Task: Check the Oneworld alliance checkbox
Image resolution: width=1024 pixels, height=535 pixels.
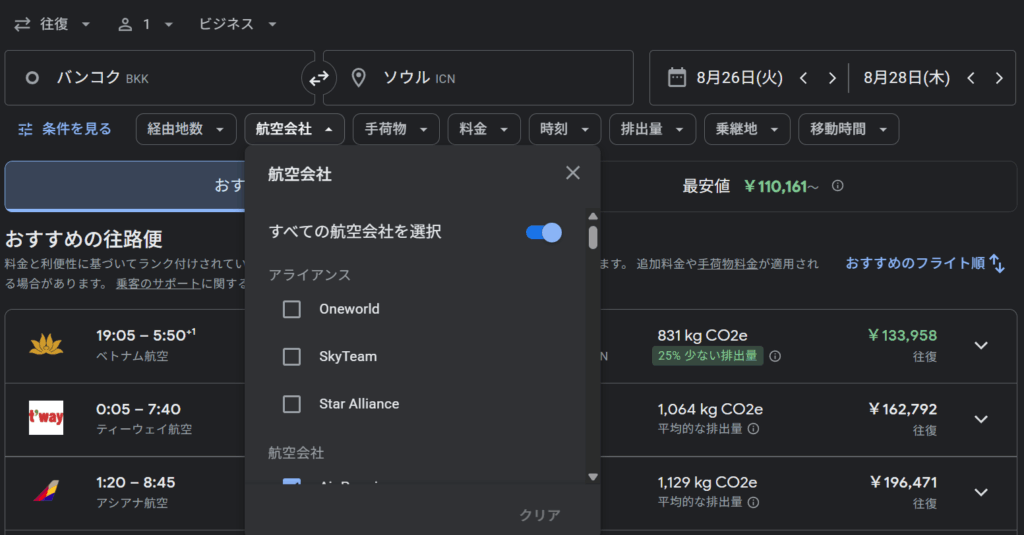Action: (292, 309)
